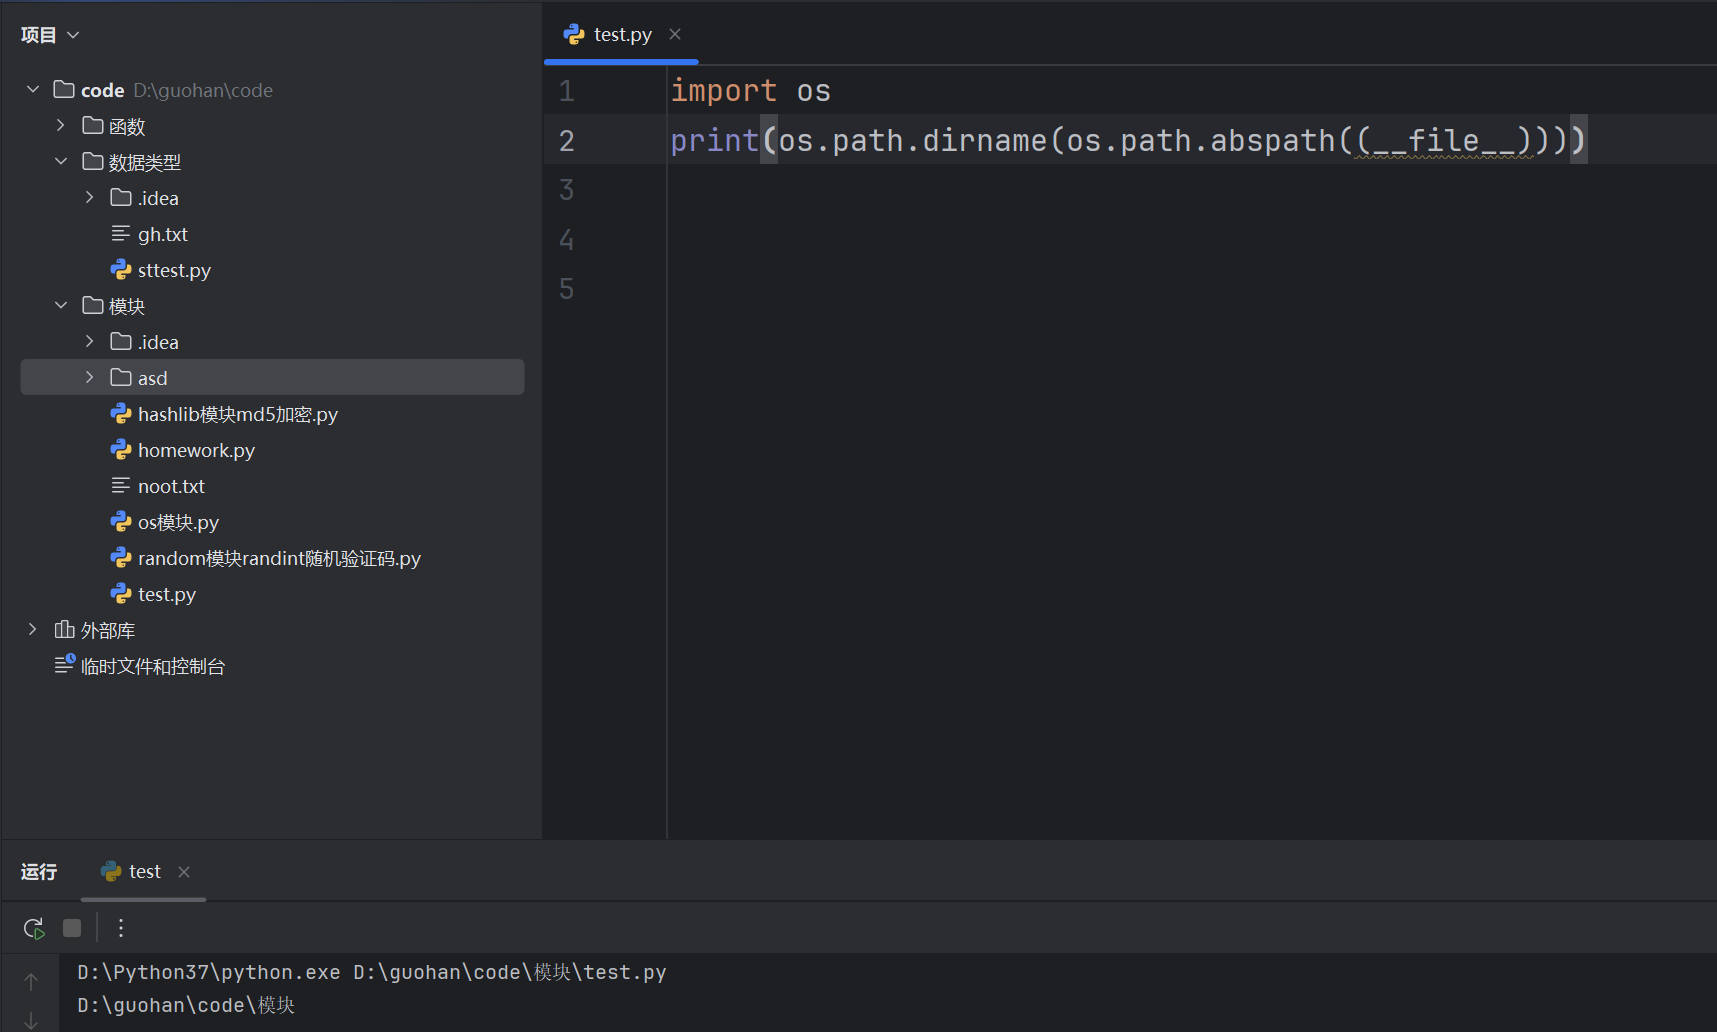The height and width of the screenshot is (1032, 1717).
Task: Click the scratch files and consoles icon
Action: 64,665
